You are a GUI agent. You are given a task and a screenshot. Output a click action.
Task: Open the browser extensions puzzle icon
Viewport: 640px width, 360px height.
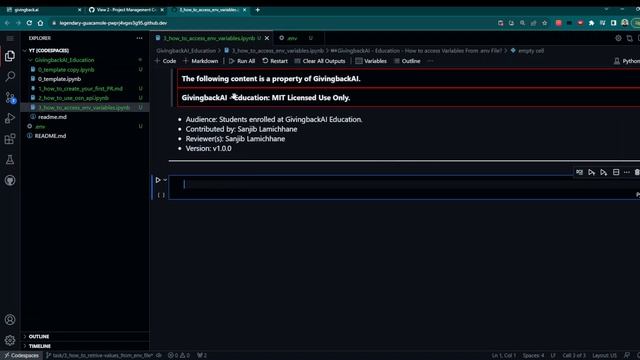click(591, 23)
